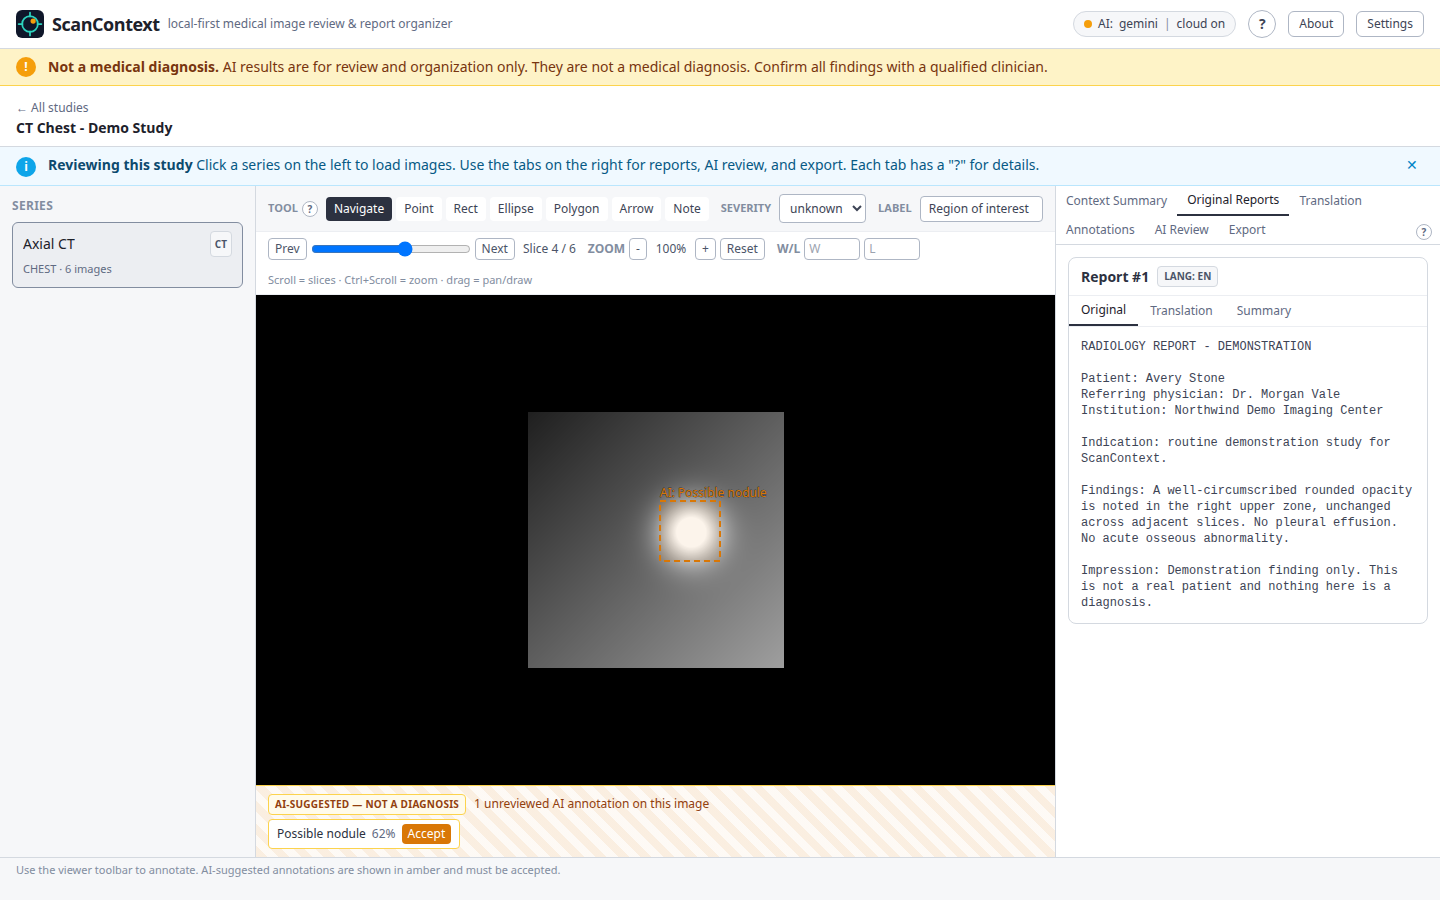
Task: Open the Axial CT series item
Action: tap(127, 255)
